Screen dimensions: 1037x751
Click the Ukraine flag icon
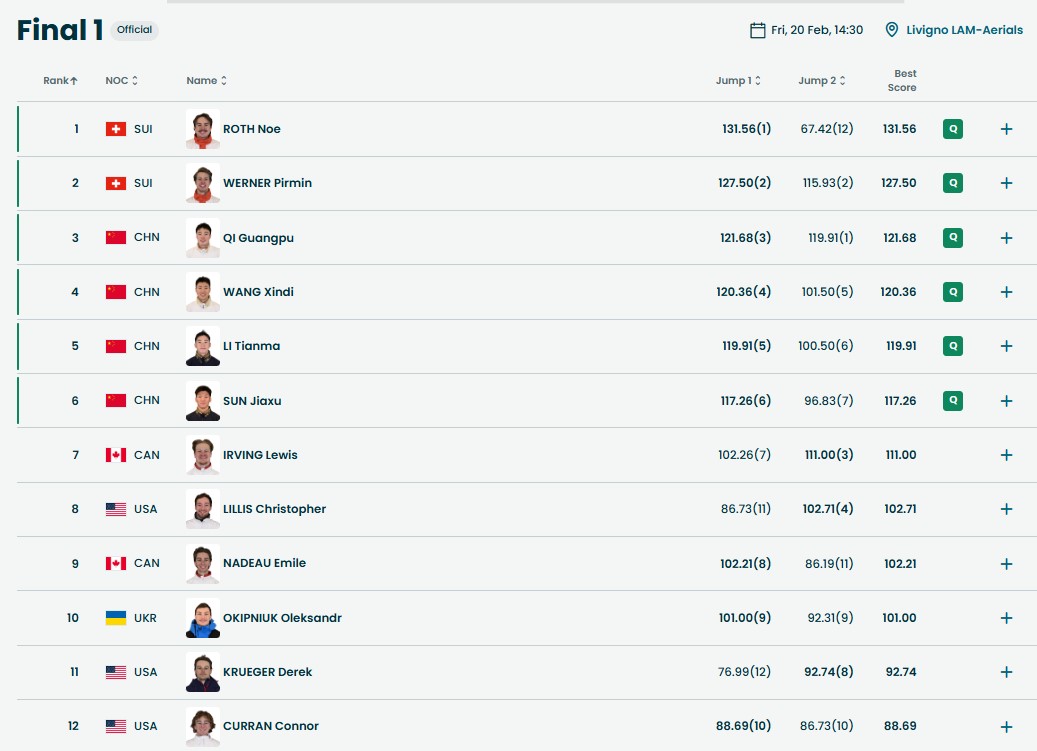[x=116, y=618]
